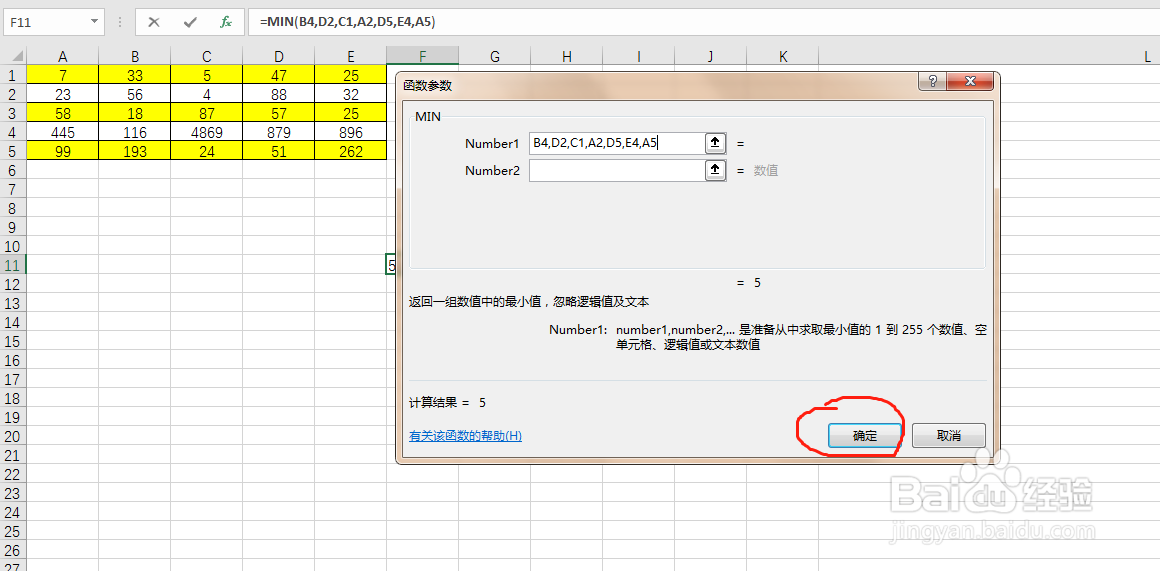Click cell D4 containing 879
Viewport: 1160px width, 571px height.
(278, 132)
